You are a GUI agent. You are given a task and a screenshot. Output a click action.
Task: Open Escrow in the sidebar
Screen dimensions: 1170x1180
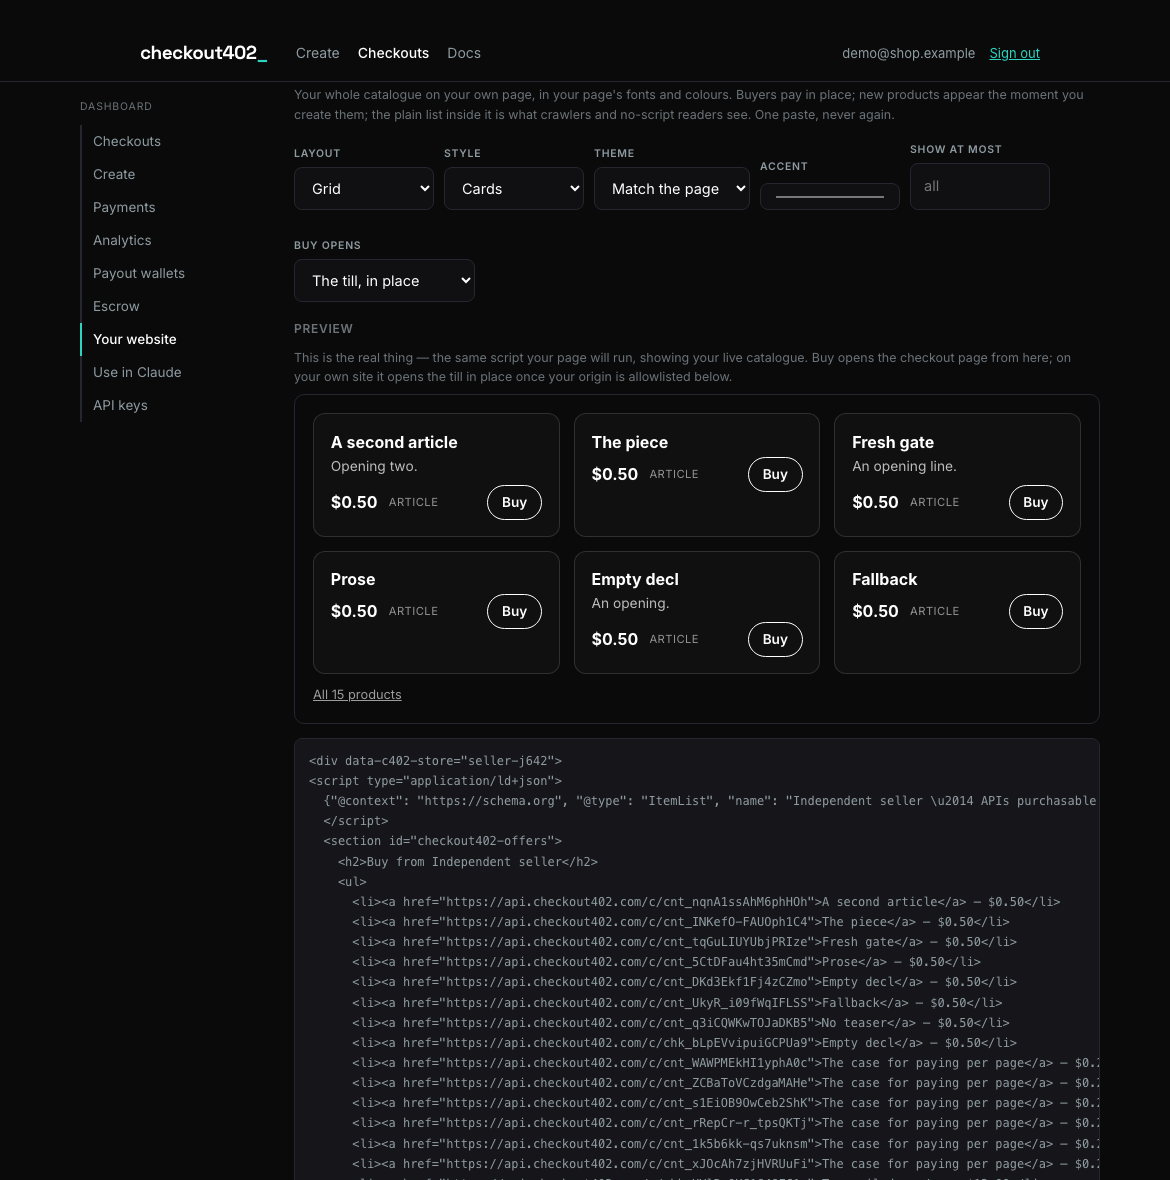[x=116, y=307]
